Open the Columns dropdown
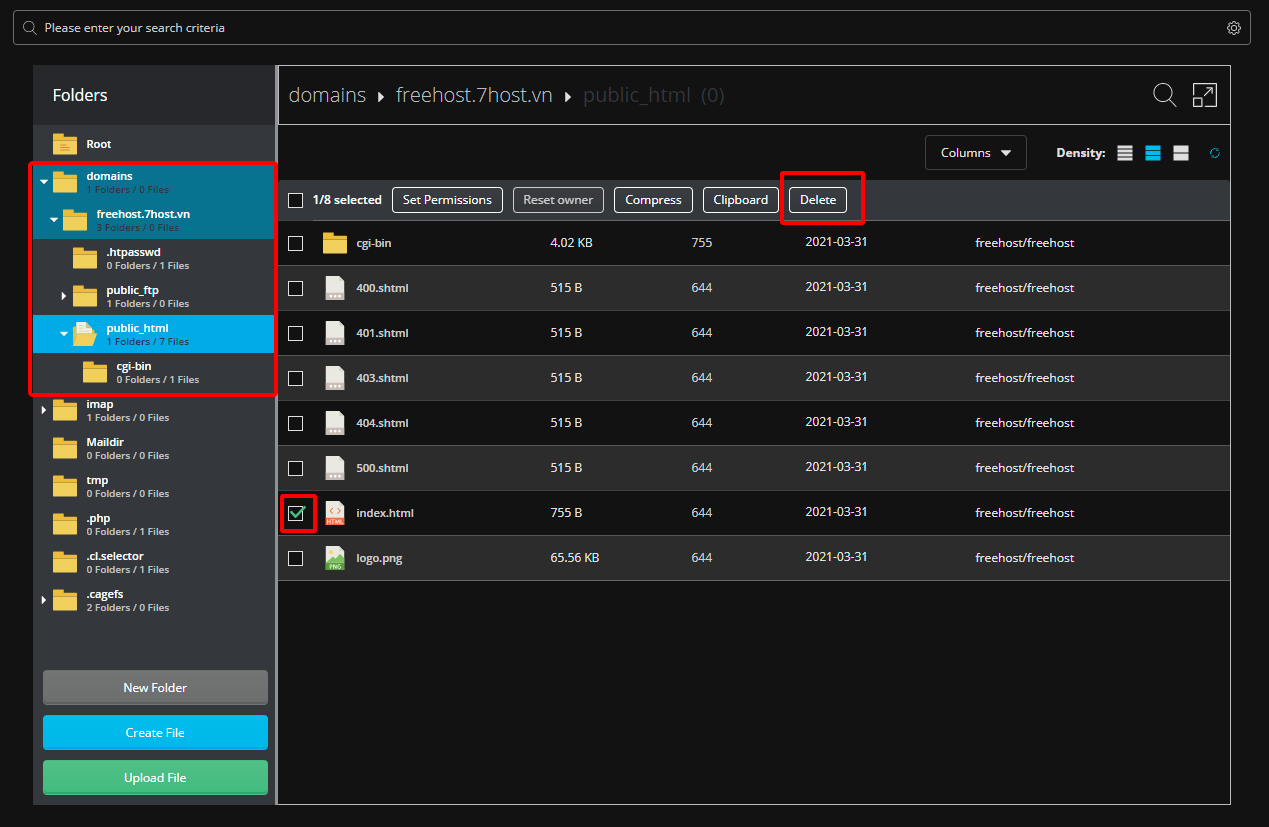This screenshot has height=827, width=1269. (975, 153)
